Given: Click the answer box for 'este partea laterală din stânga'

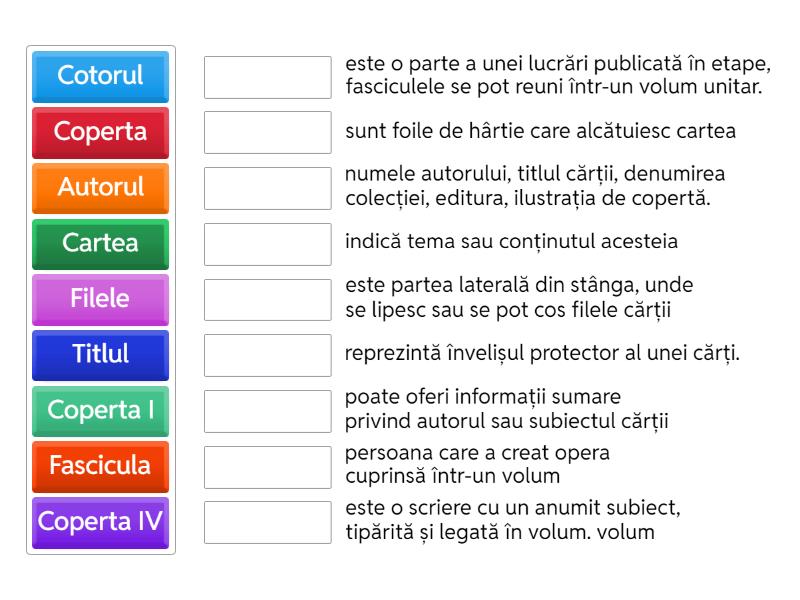Looking at the screenshot, I should pyautogui.click(x=267, y=299).
